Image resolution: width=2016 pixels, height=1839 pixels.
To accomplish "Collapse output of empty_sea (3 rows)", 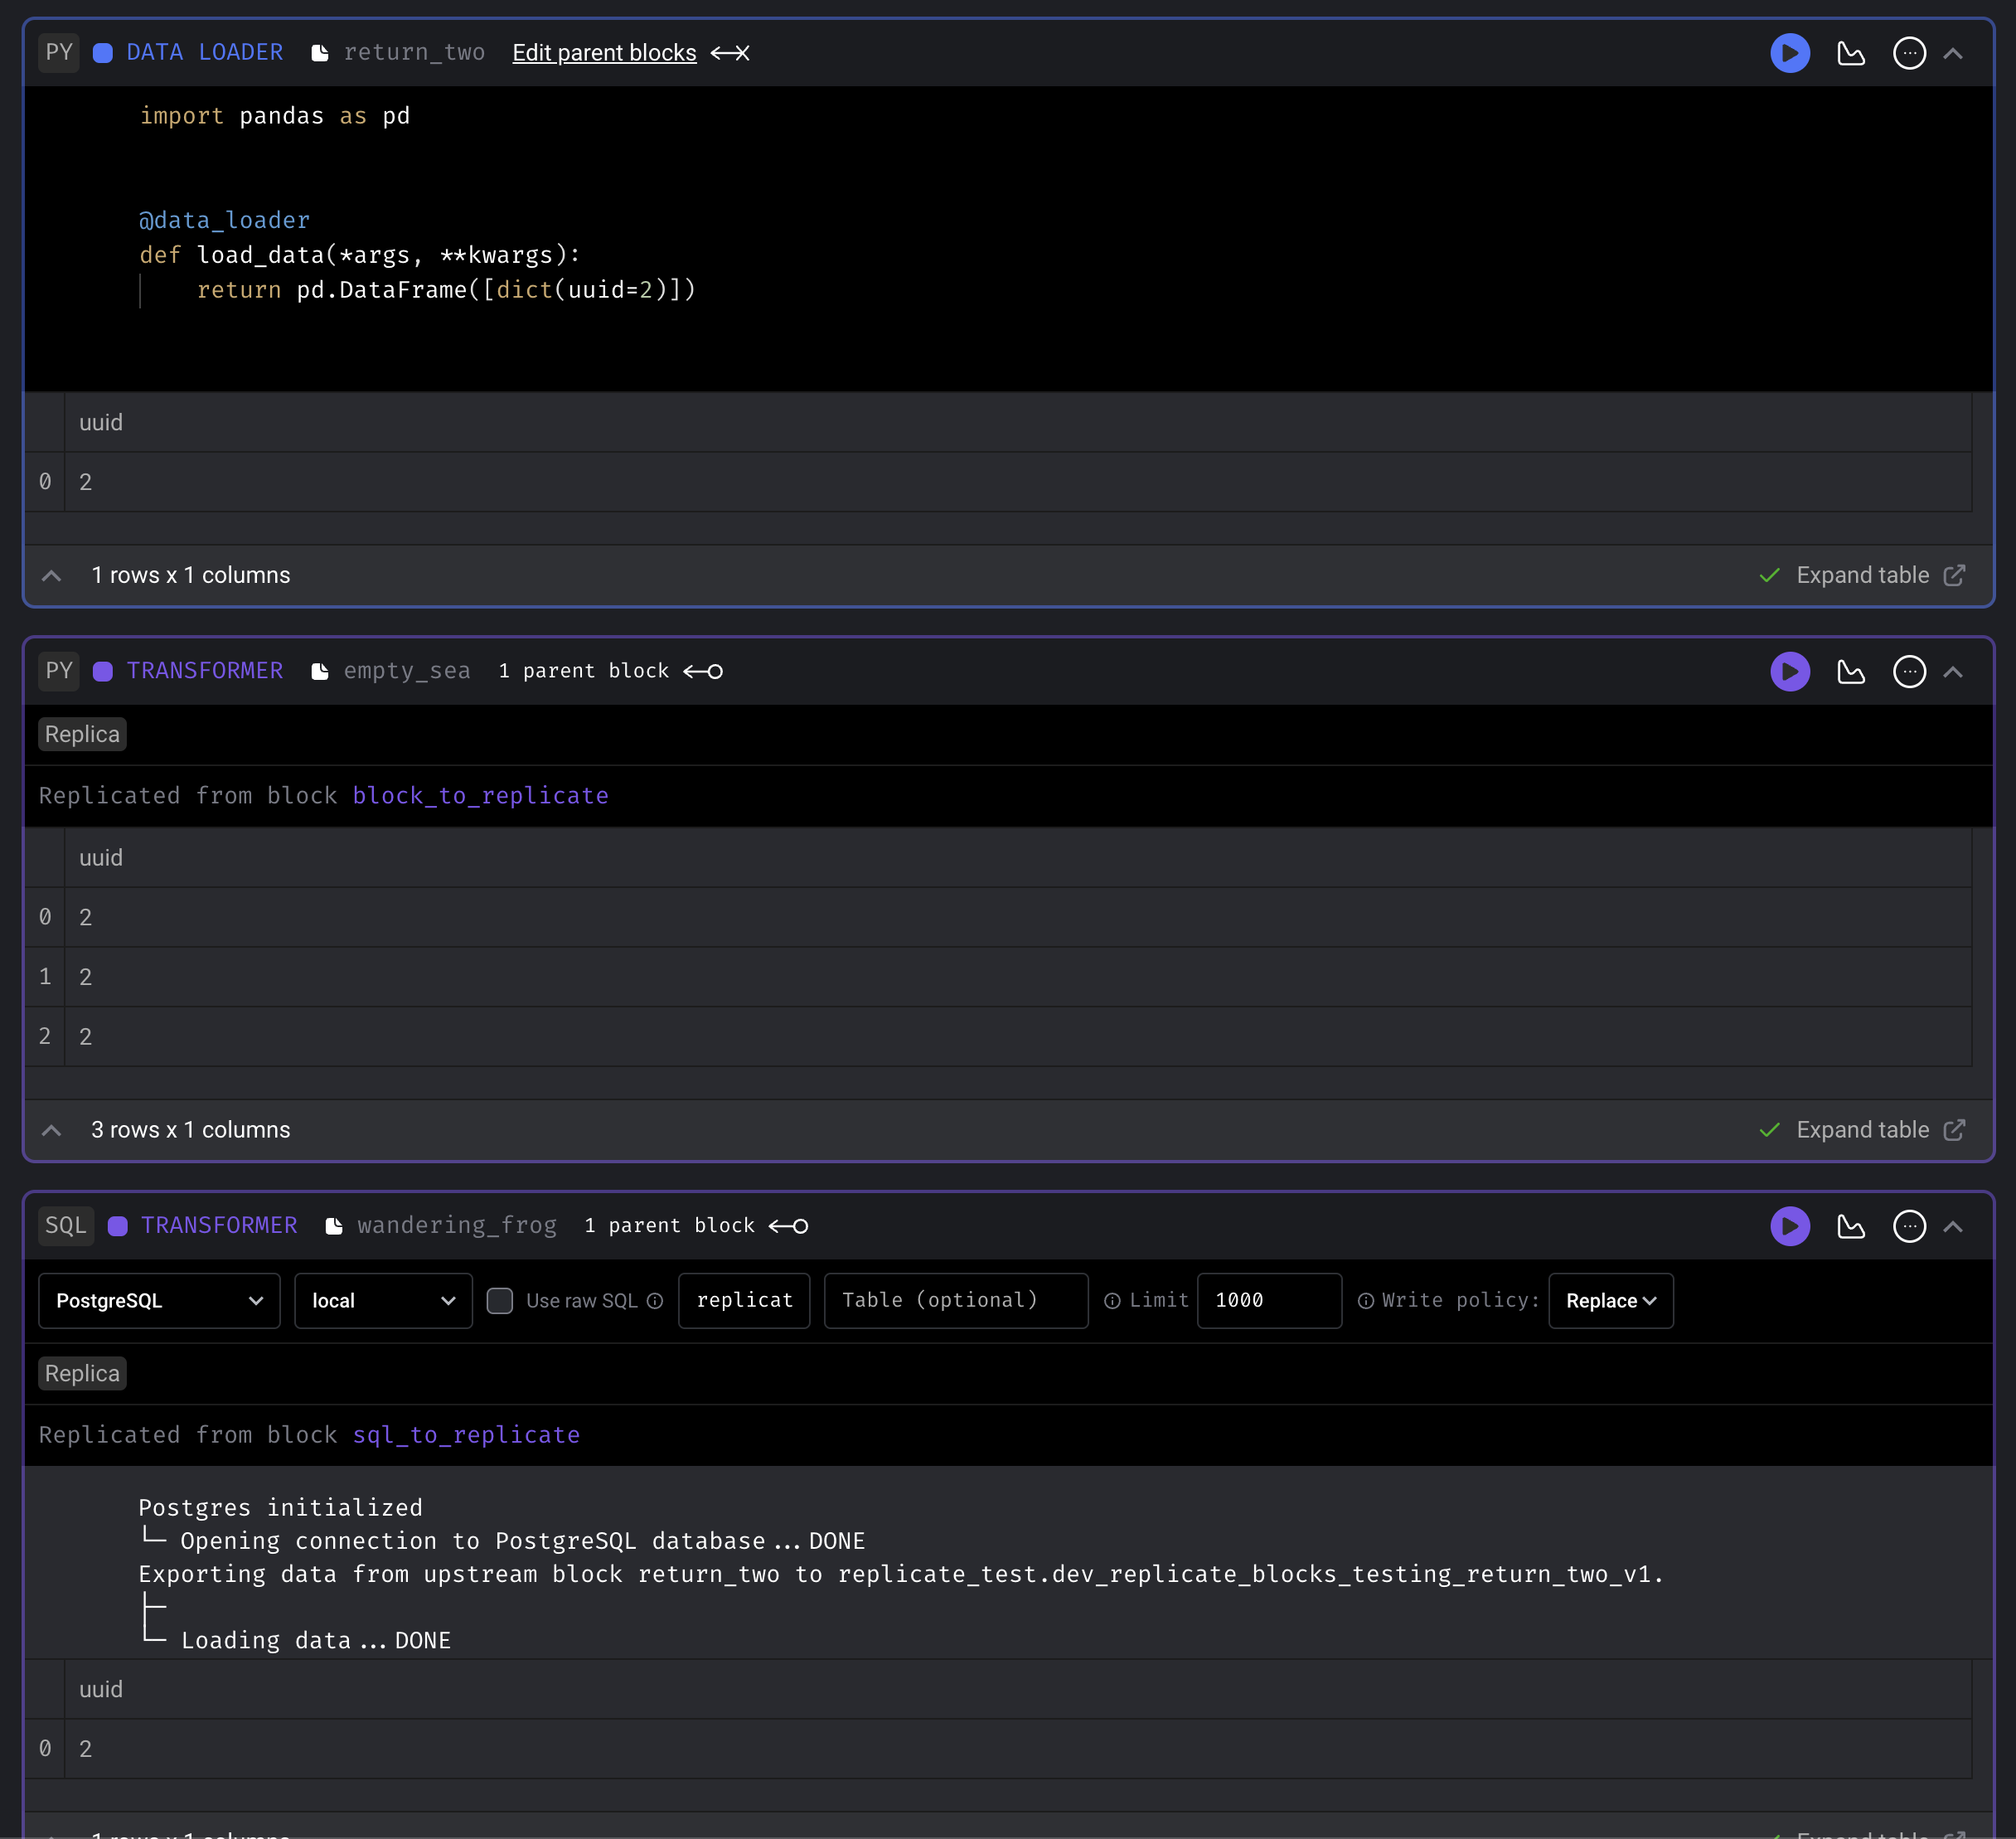I will (x=52, y=1131).
